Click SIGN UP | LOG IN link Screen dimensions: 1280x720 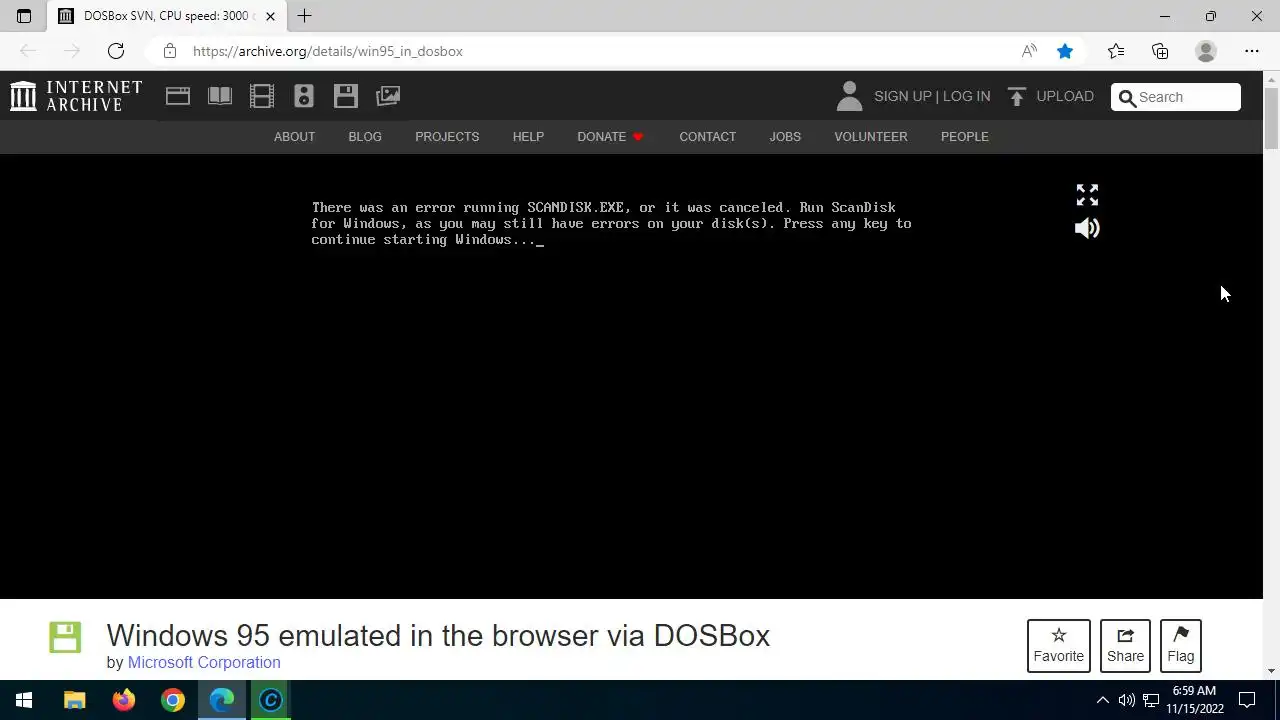(932, 96)
